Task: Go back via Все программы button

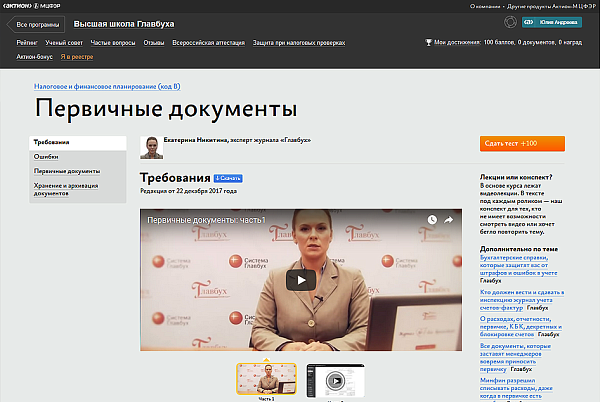Action: (36, 24)
